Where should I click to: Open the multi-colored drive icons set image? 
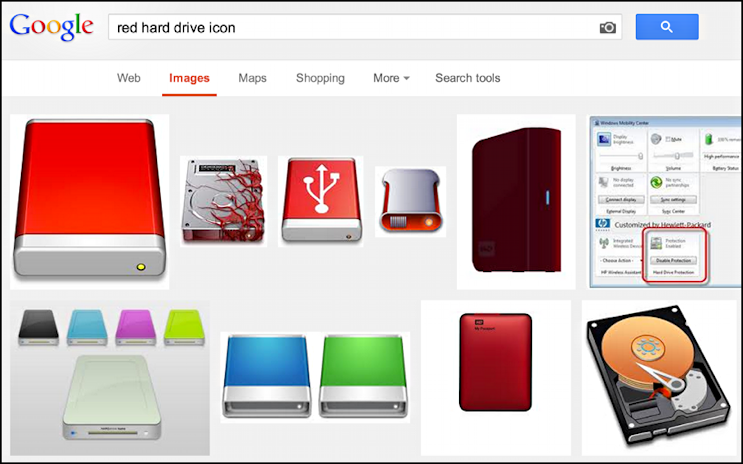click(x=110, y=378)
